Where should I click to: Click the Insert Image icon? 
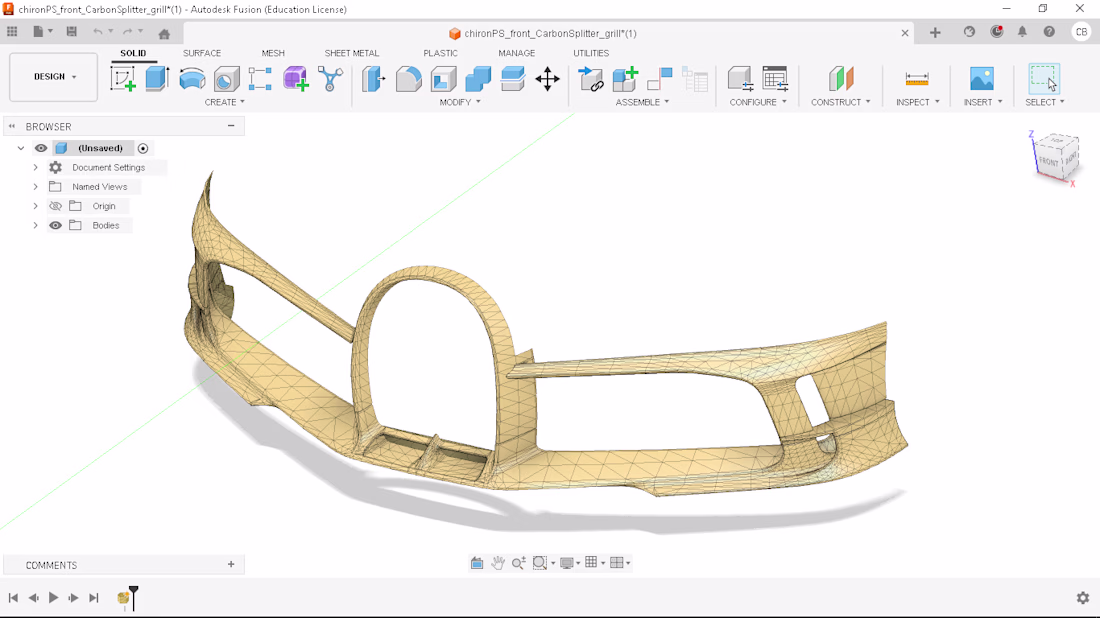pos(981,79)
